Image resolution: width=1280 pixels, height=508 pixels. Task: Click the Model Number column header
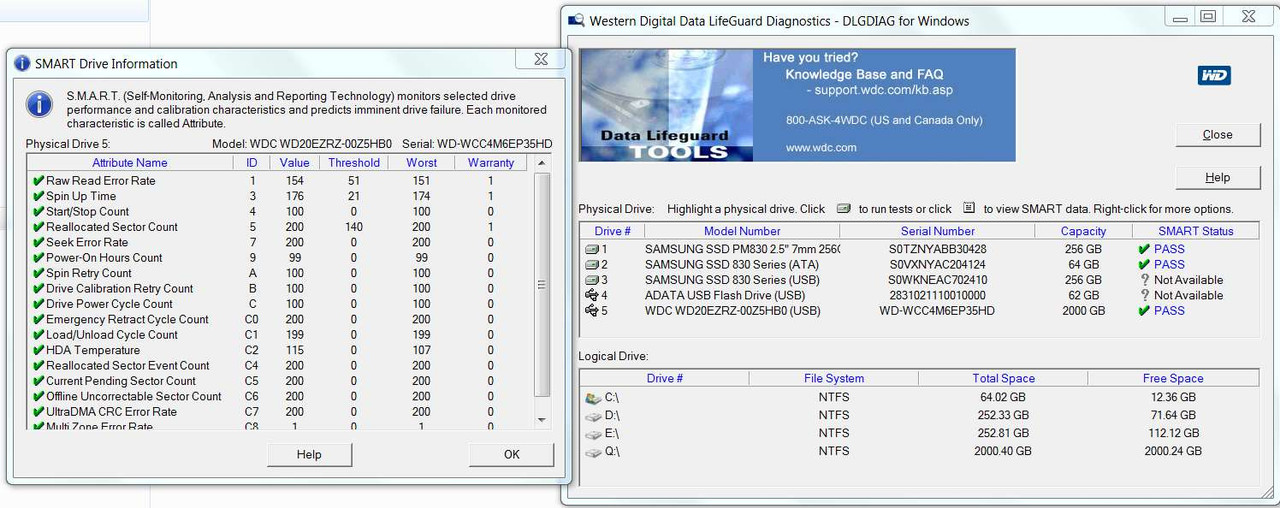pos(742,231)
